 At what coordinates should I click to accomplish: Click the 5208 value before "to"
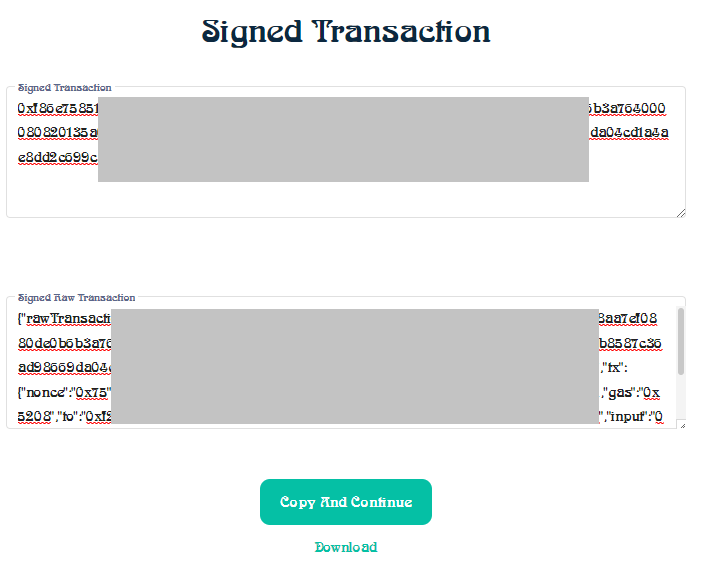34,417
